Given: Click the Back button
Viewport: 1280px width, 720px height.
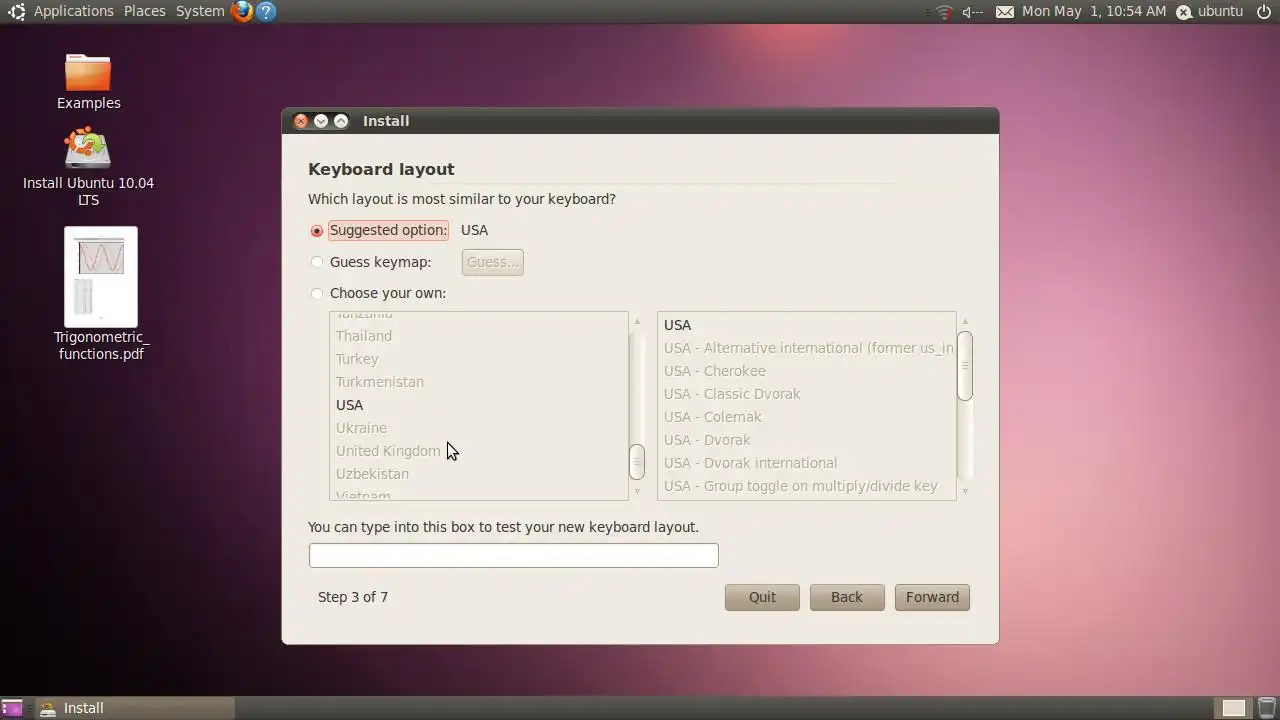Looking at the screenshot, I should [846, 597].
